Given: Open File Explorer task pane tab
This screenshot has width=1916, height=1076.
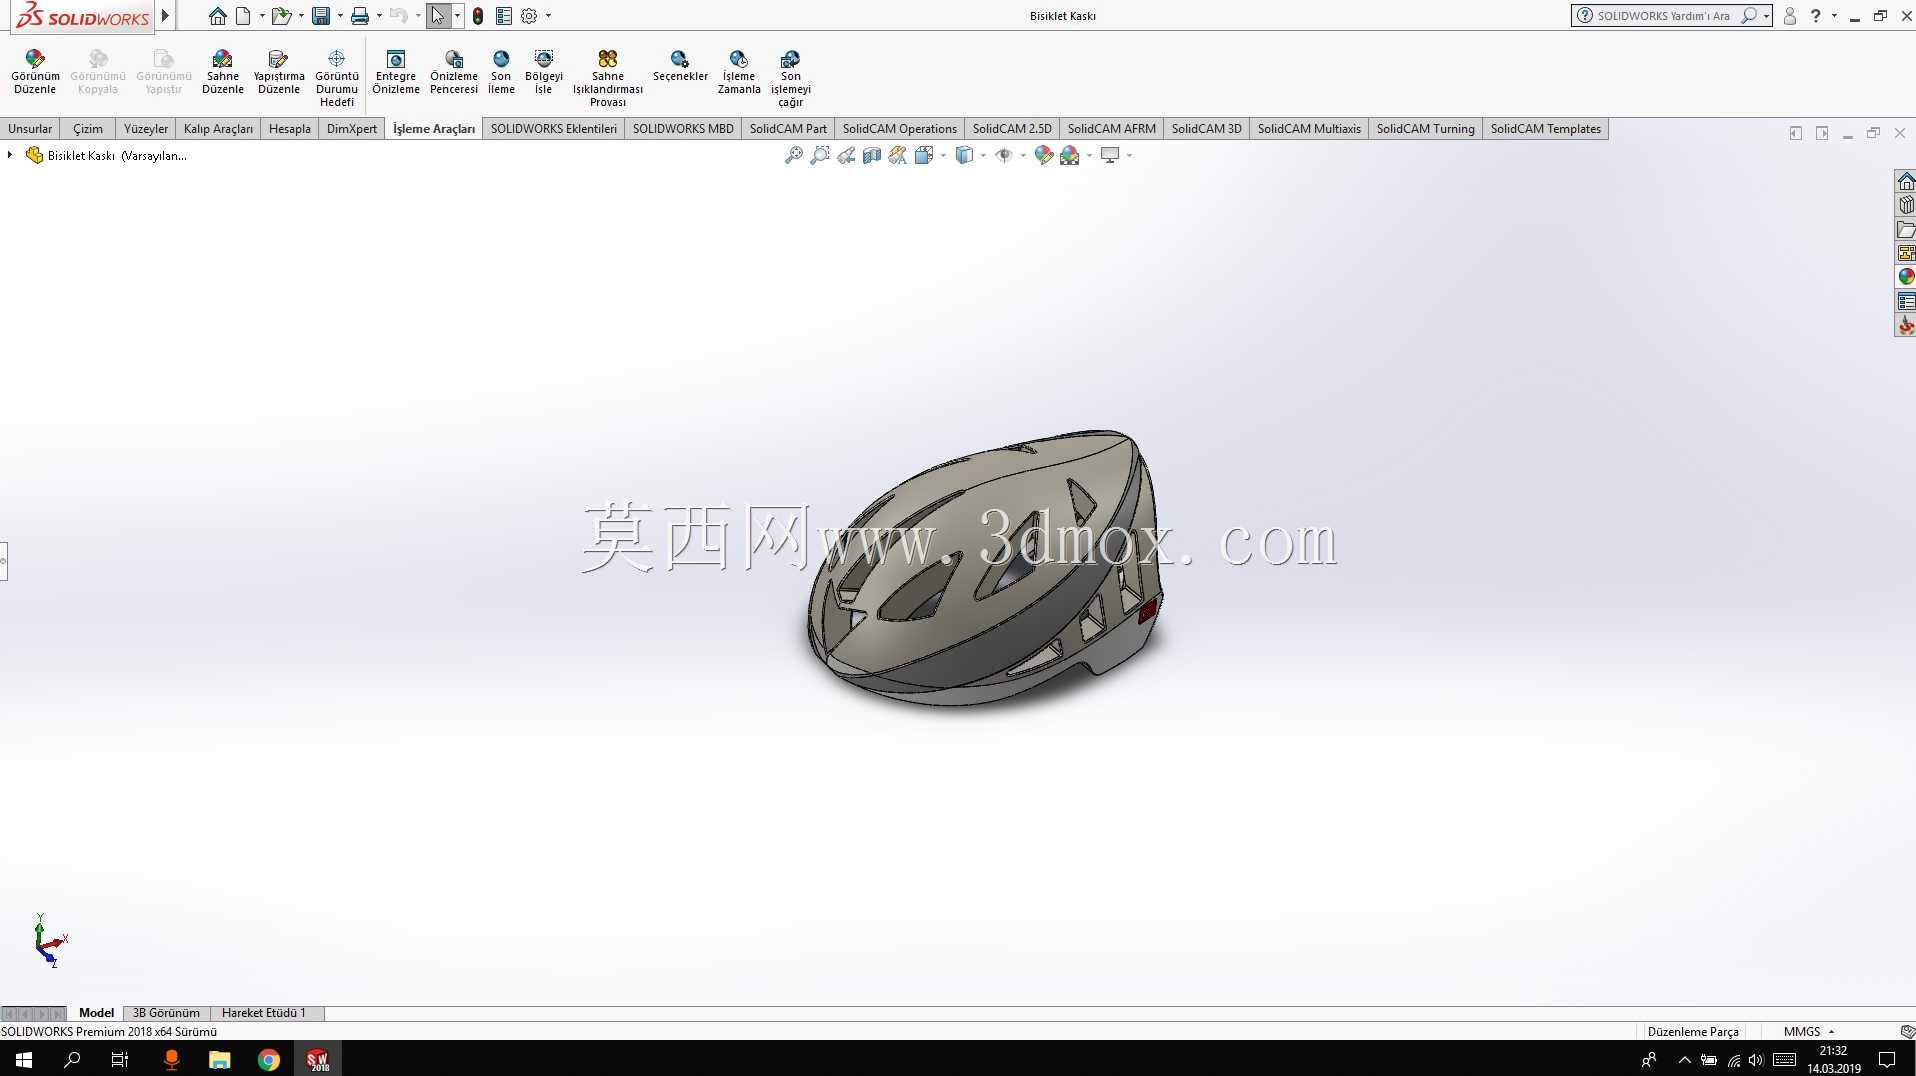Looking at the screenshot, I should point(1906,229).
